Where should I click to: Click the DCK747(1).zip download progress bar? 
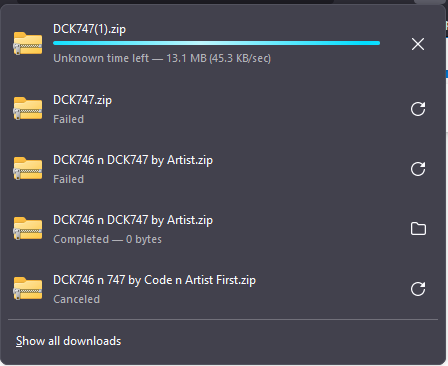[x=216, y=43]
